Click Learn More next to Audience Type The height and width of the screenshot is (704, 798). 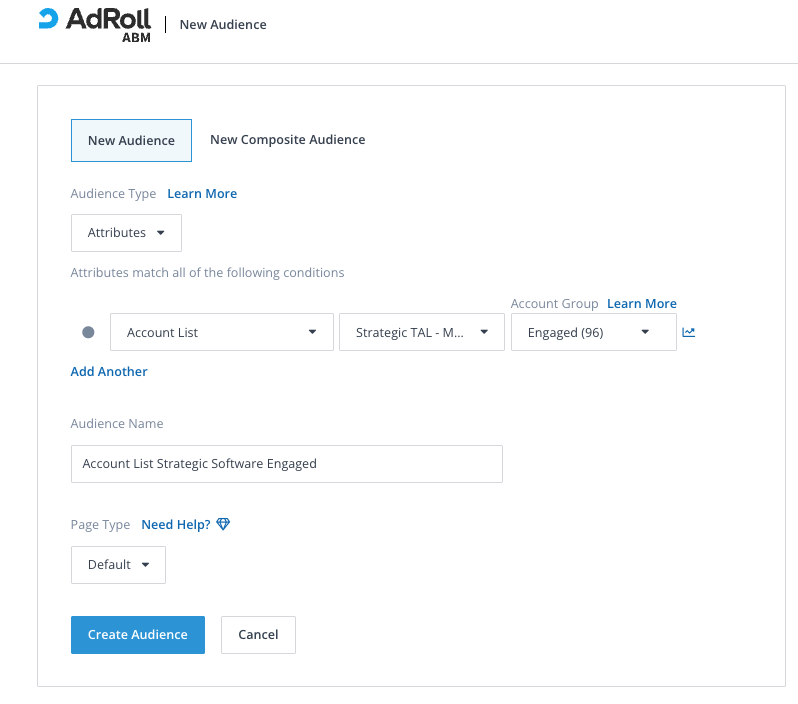tap(202, 194)
